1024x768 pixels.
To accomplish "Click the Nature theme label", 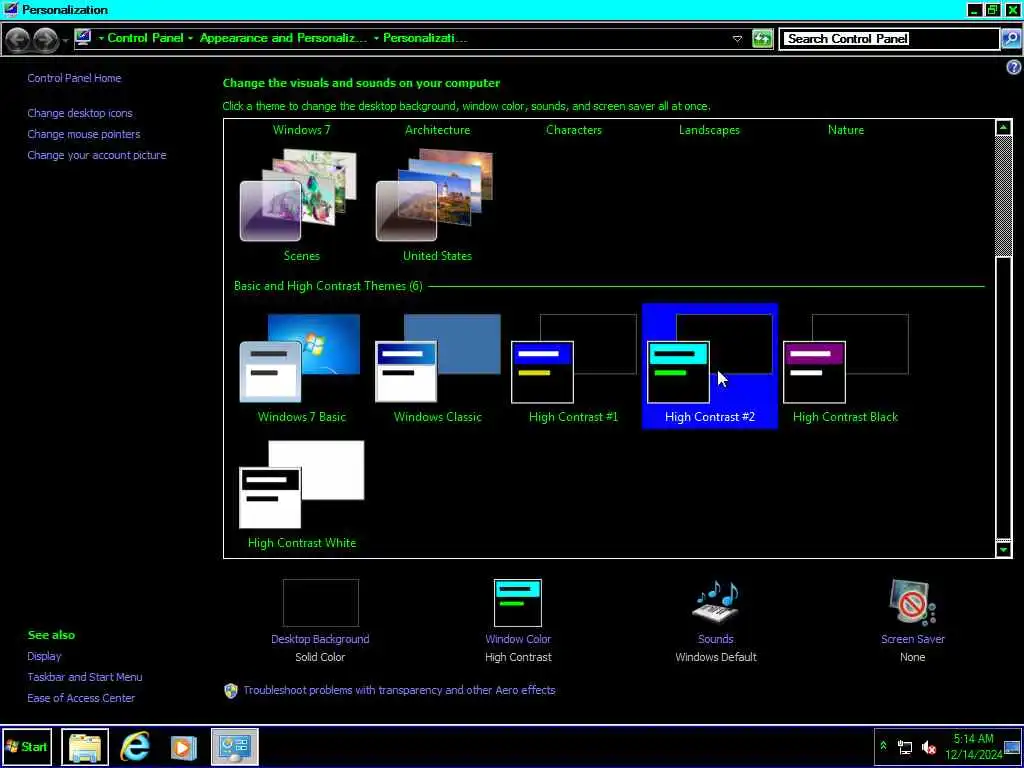I will point(846,129).
